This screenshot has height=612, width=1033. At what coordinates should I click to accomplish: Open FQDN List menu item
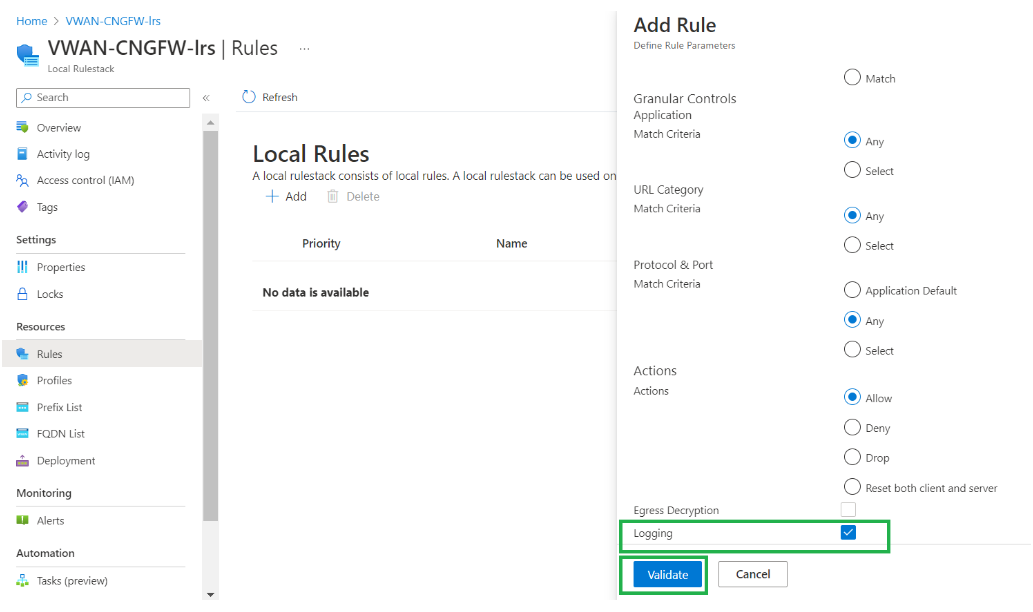(60, 434)
